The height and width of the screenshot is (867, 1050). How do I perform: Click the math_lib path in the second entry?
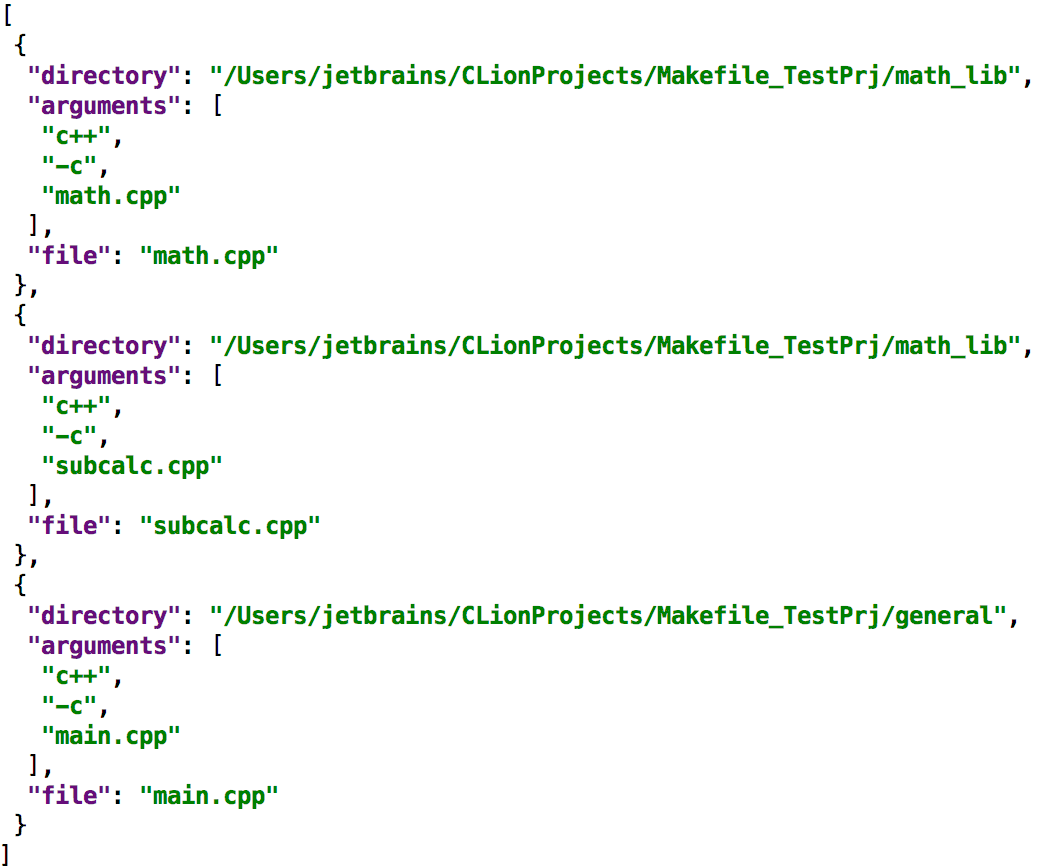point(615,345)
